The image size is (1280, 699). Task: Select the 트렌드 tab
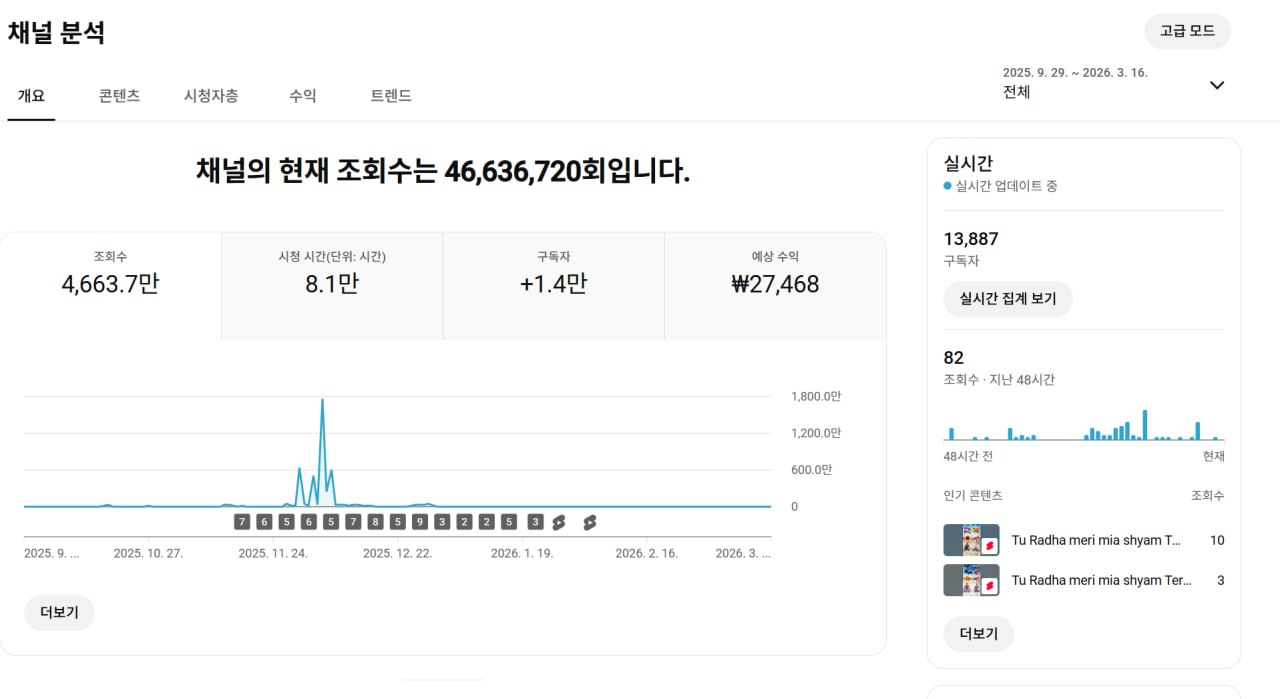coord(391,96)
